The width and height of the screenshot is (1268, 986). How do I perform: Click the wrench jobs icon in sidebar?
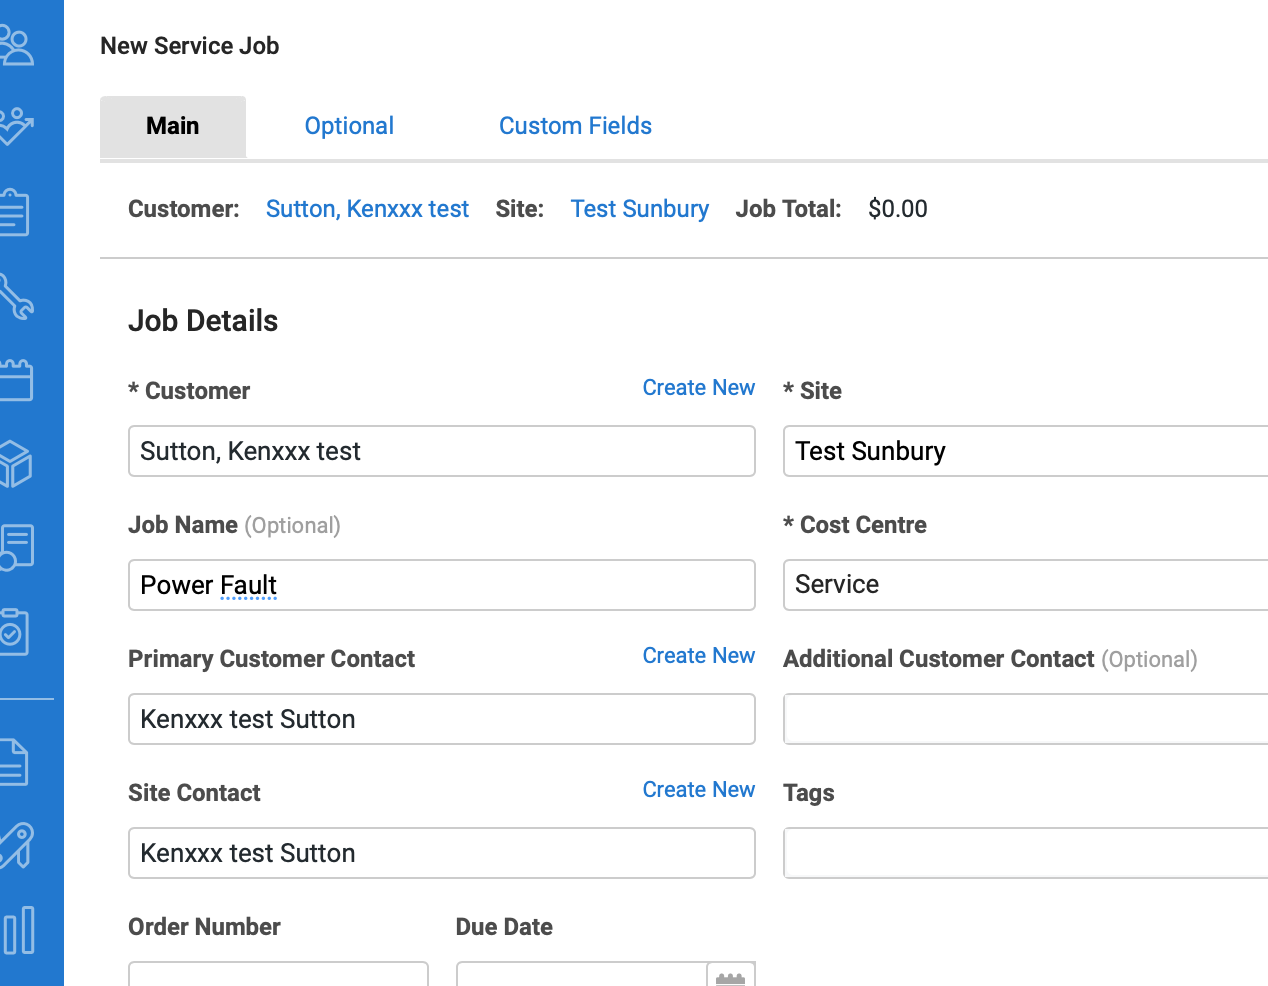[18, 297]
